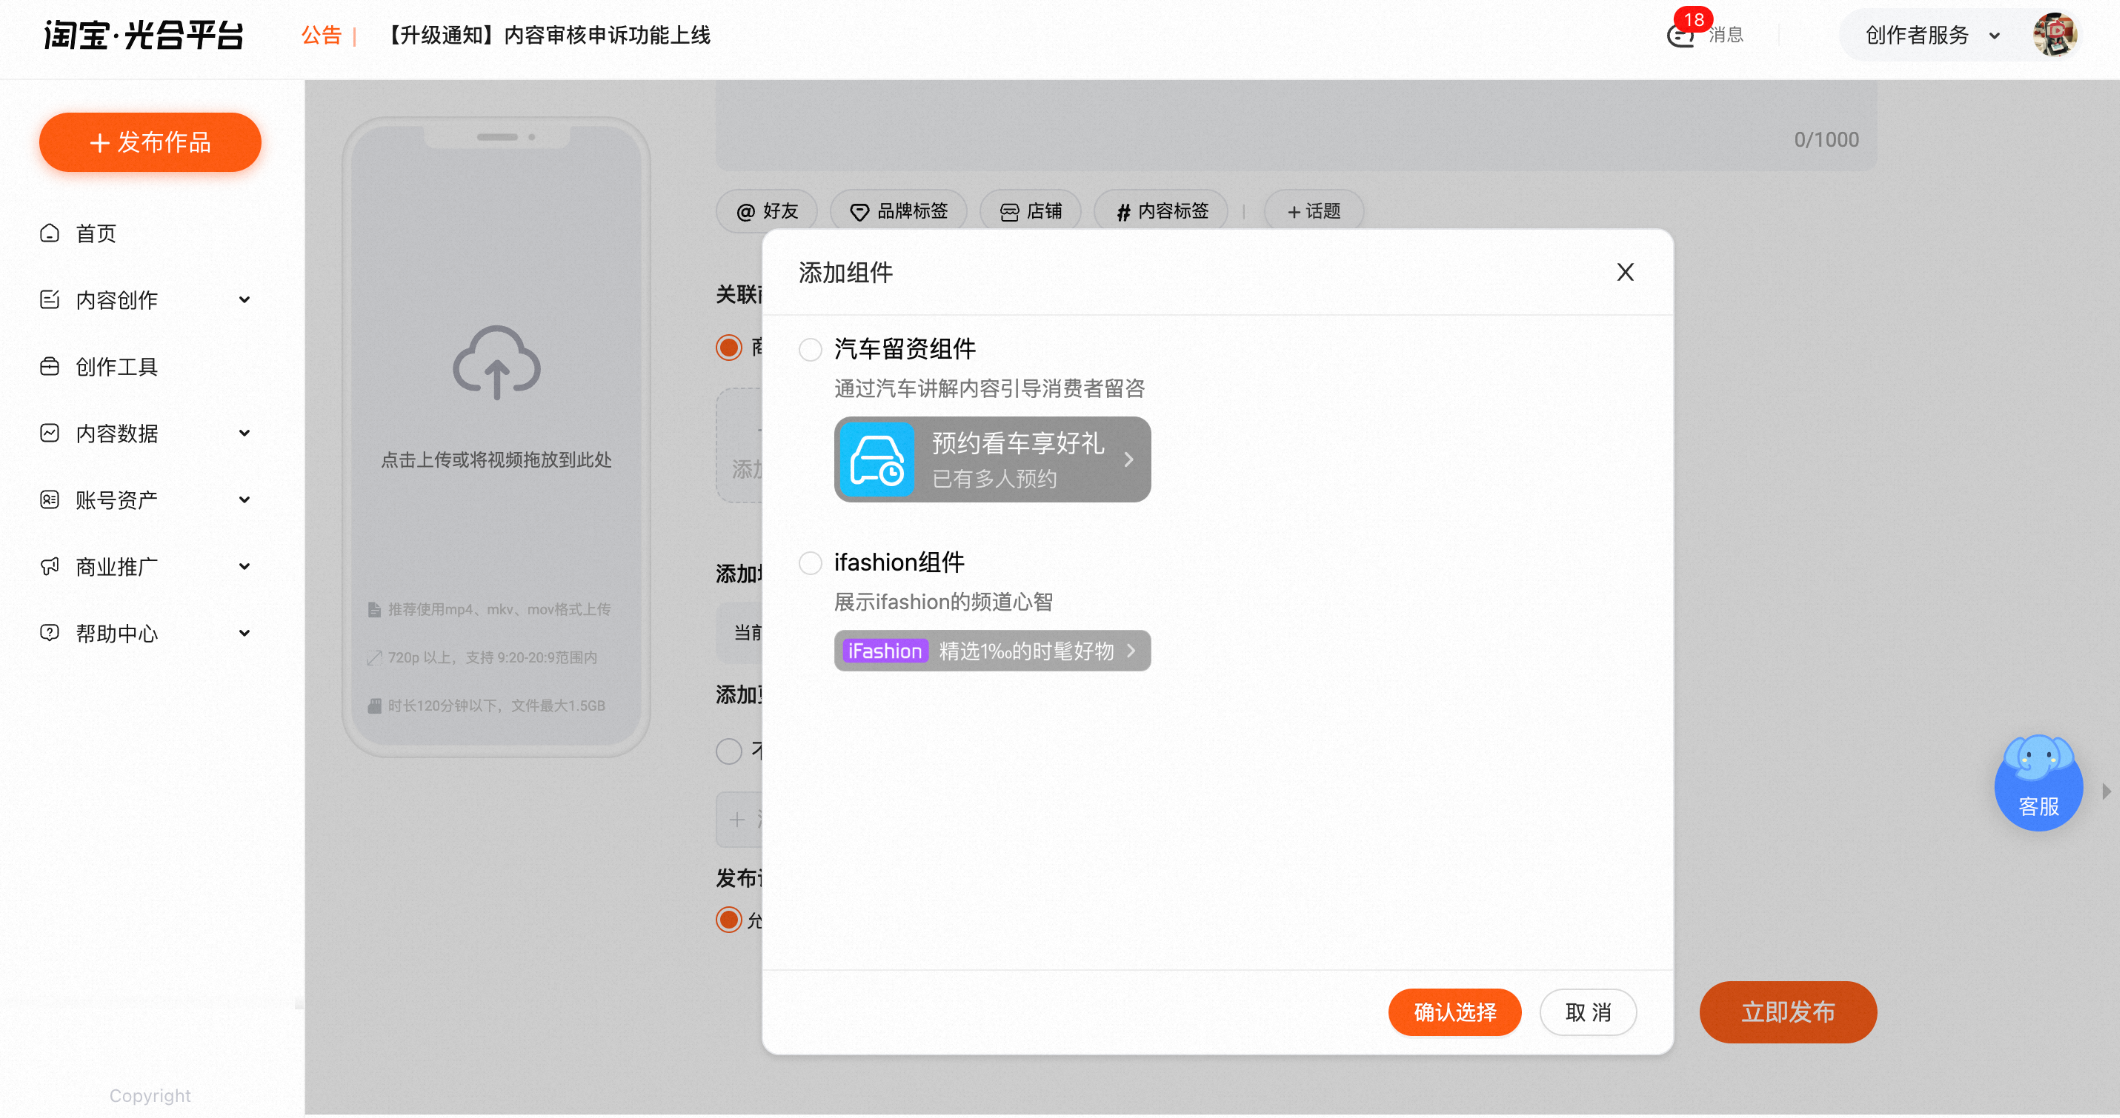Image resolution: width=2120 pixels, height=1118 pixels.
Task: Click the 确认选择 confirm button
Action: [1455, 1012]
